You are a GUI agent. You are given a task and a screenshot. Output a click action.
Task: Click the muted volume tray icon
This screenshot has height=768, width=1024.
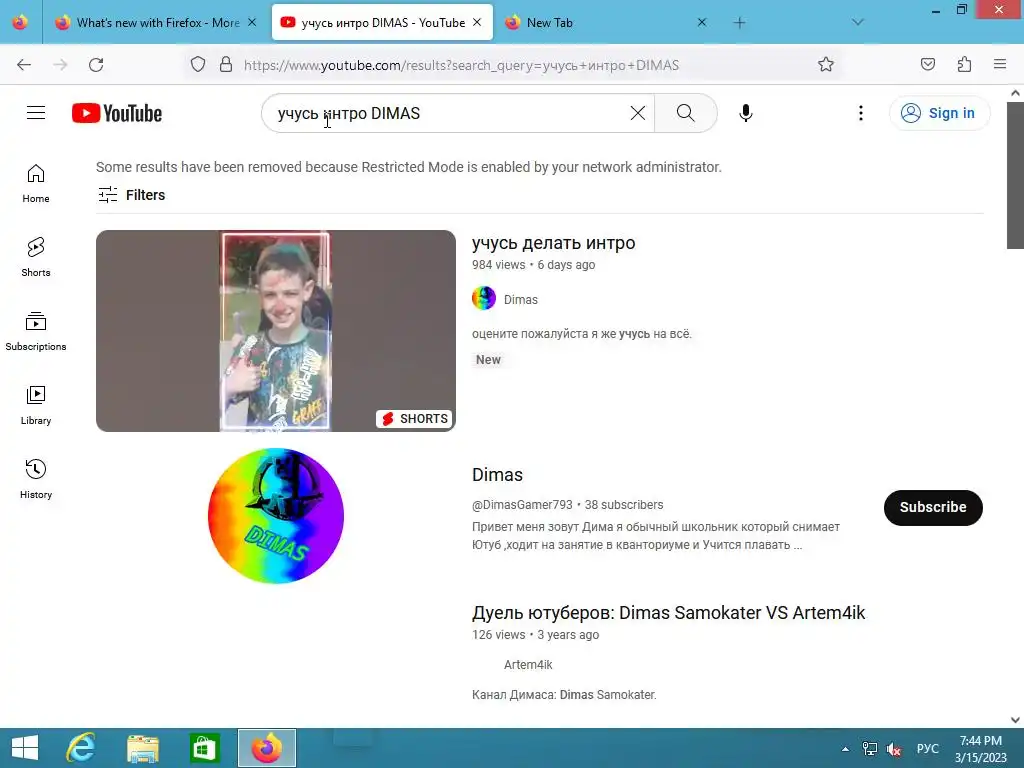pos(893,748)
